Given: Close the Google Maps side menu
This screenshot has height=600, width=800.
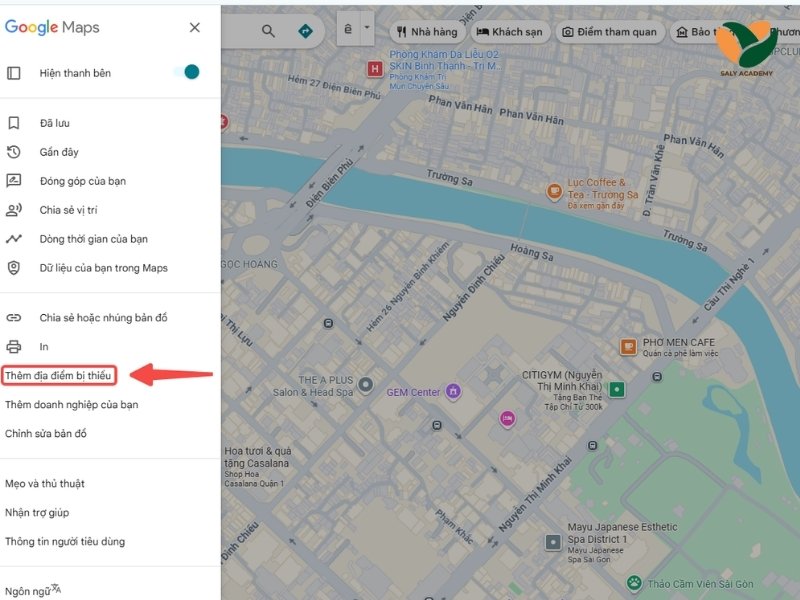Looking at the screenshot, I should tap(195, 28).
